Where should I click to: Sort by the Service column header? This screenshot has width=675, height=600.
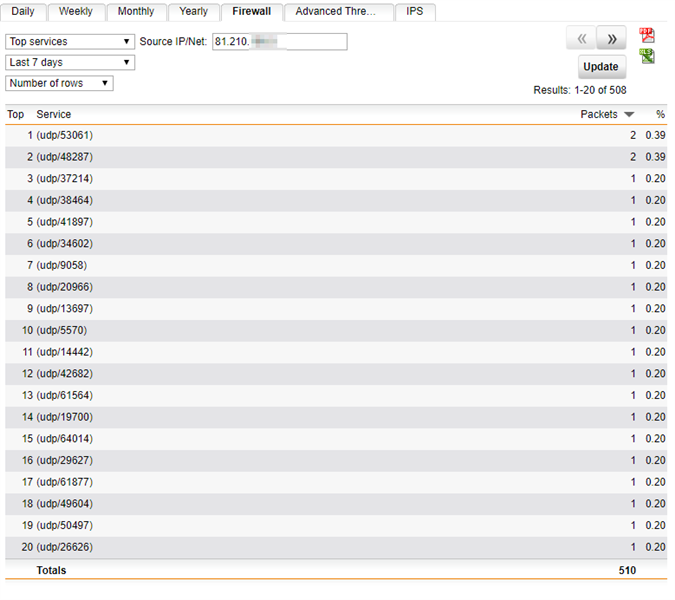pyautogui.click(x=54, y=115)
